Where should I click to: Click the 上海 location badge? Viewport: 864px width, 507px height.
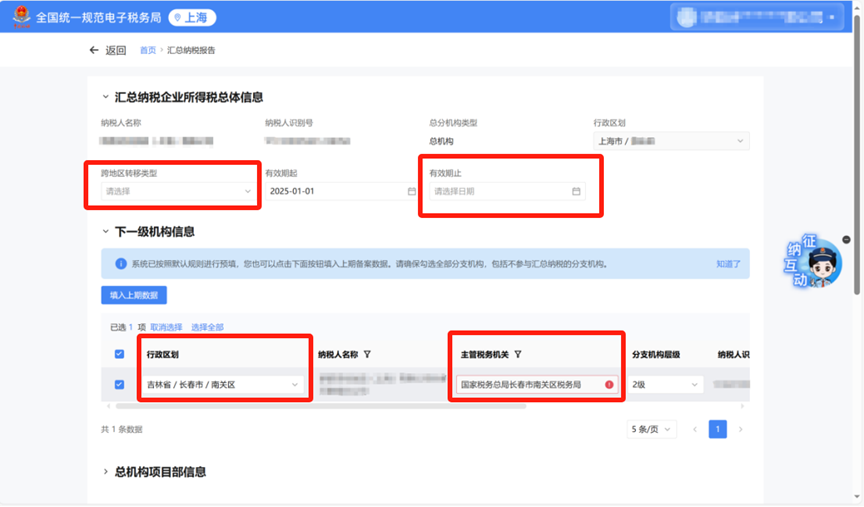192,18
